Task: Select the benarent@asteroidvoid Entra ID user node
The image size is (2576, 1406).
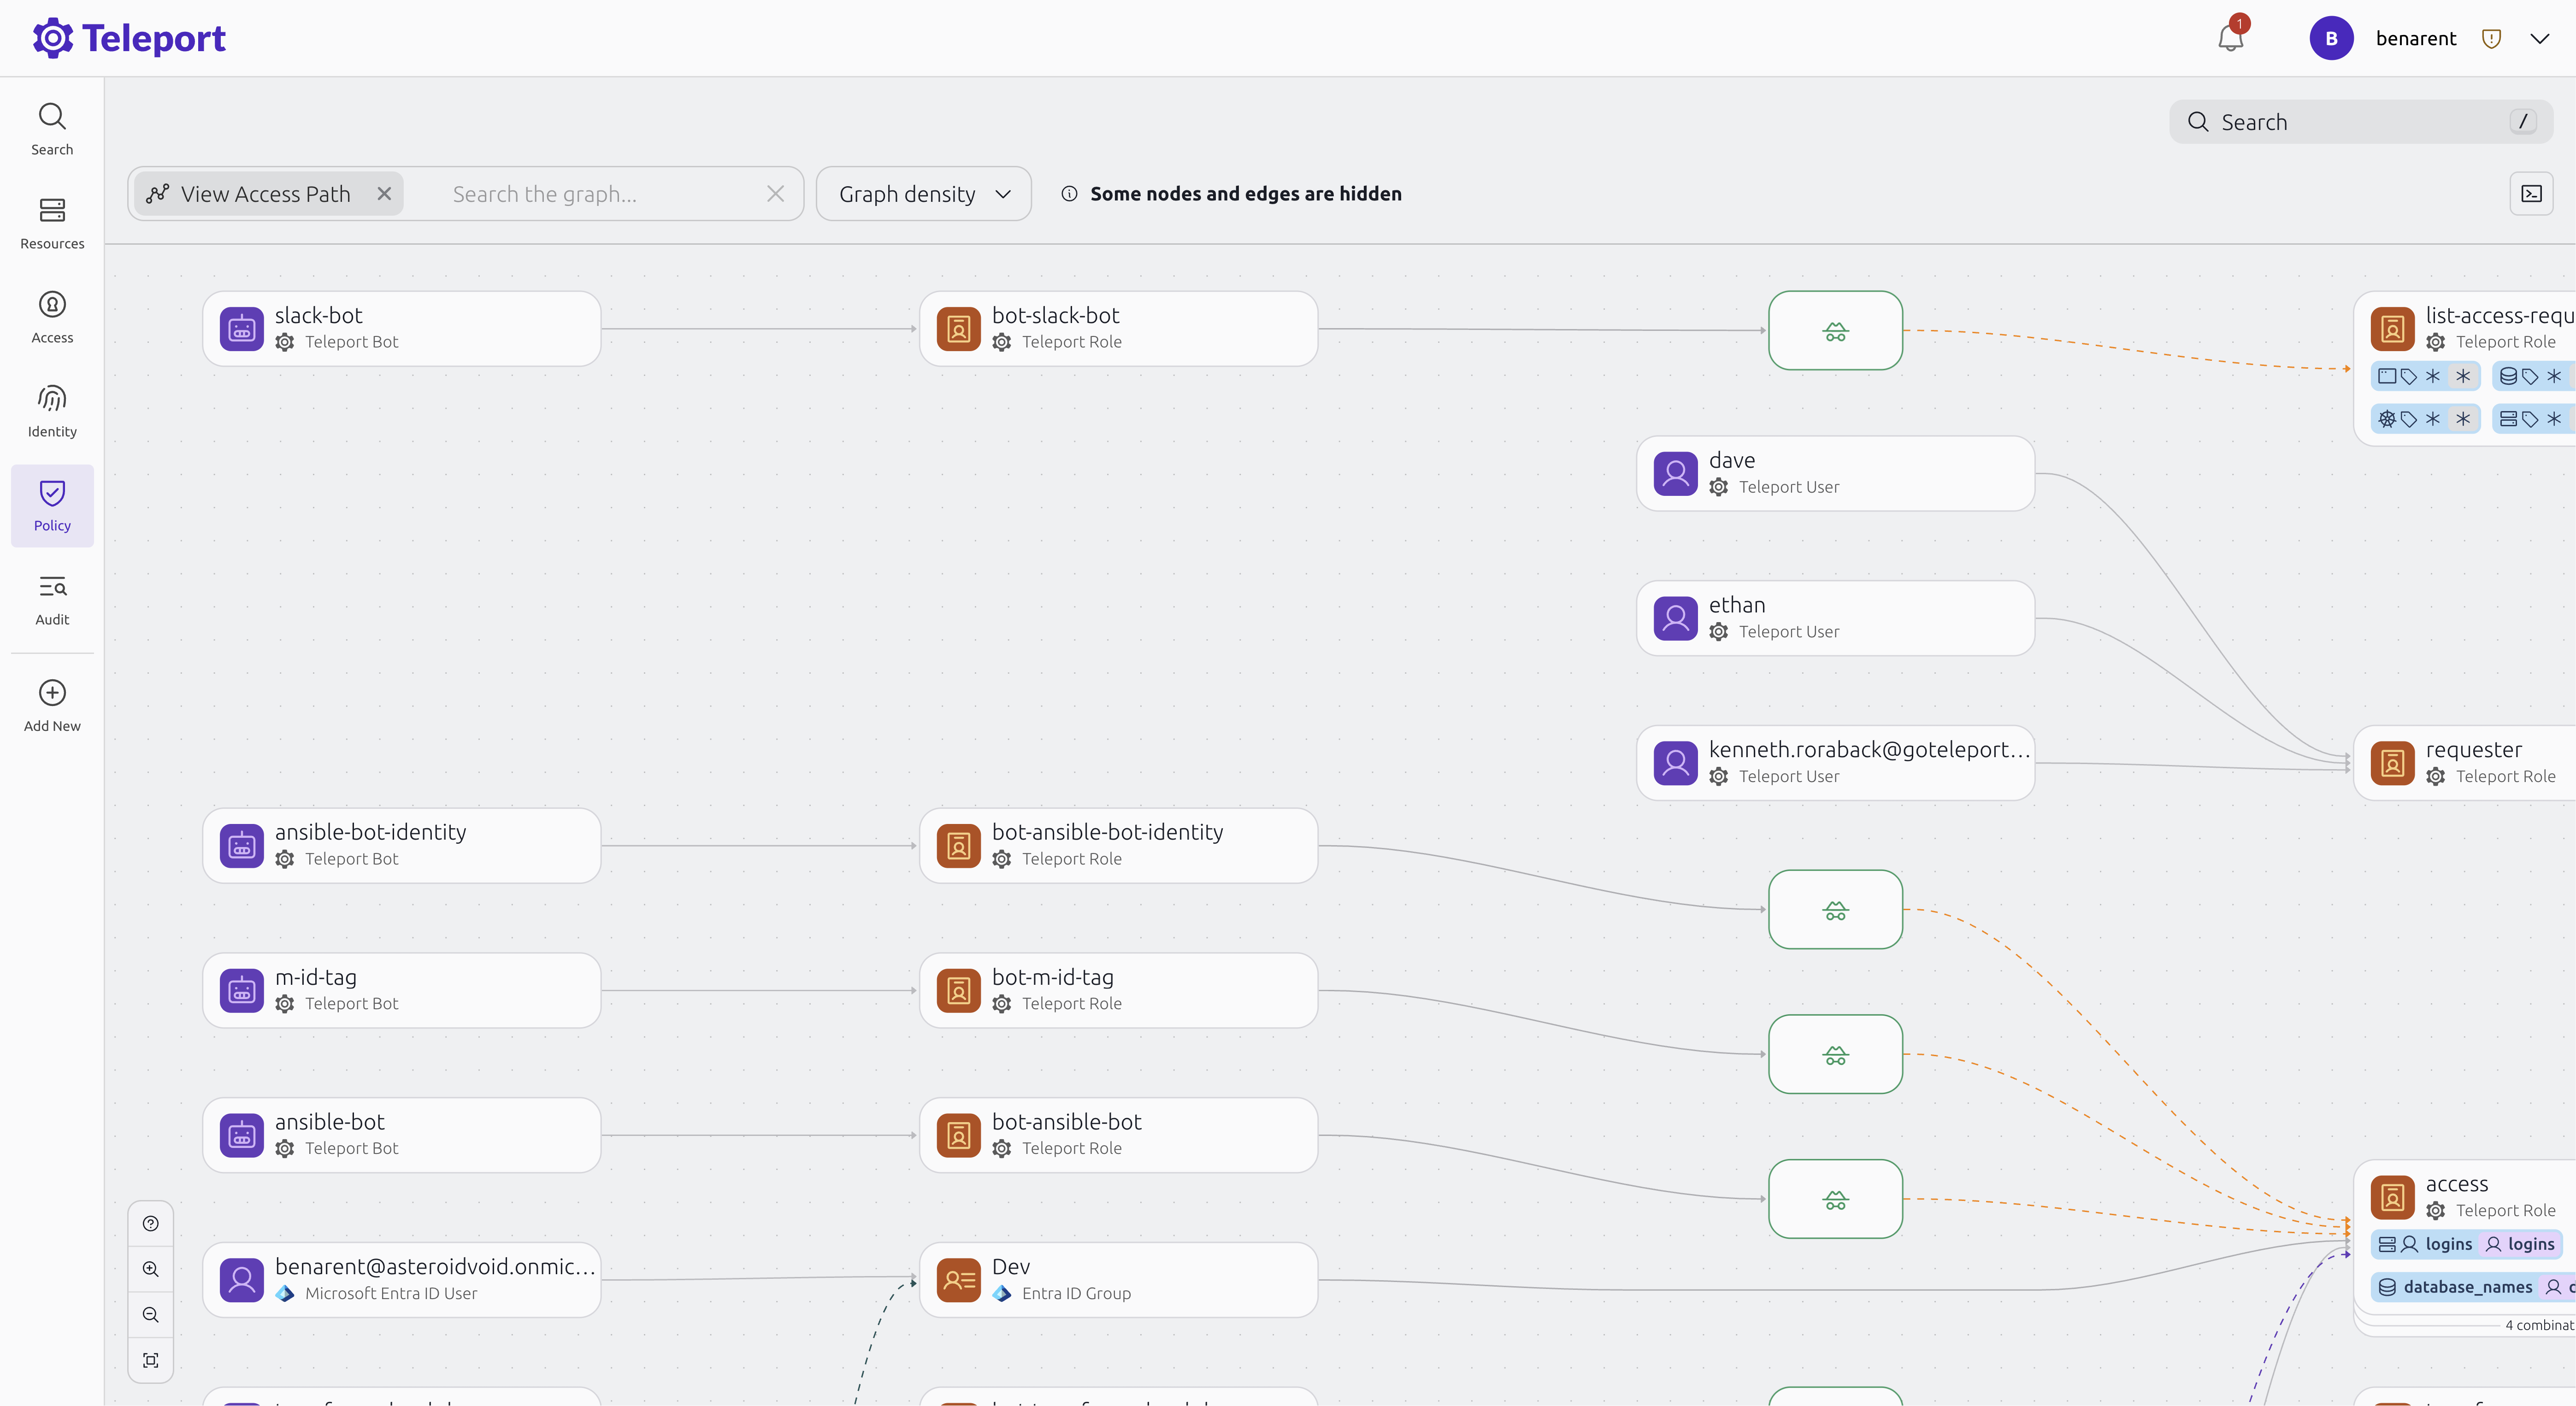Action: tap(401, 1280)
